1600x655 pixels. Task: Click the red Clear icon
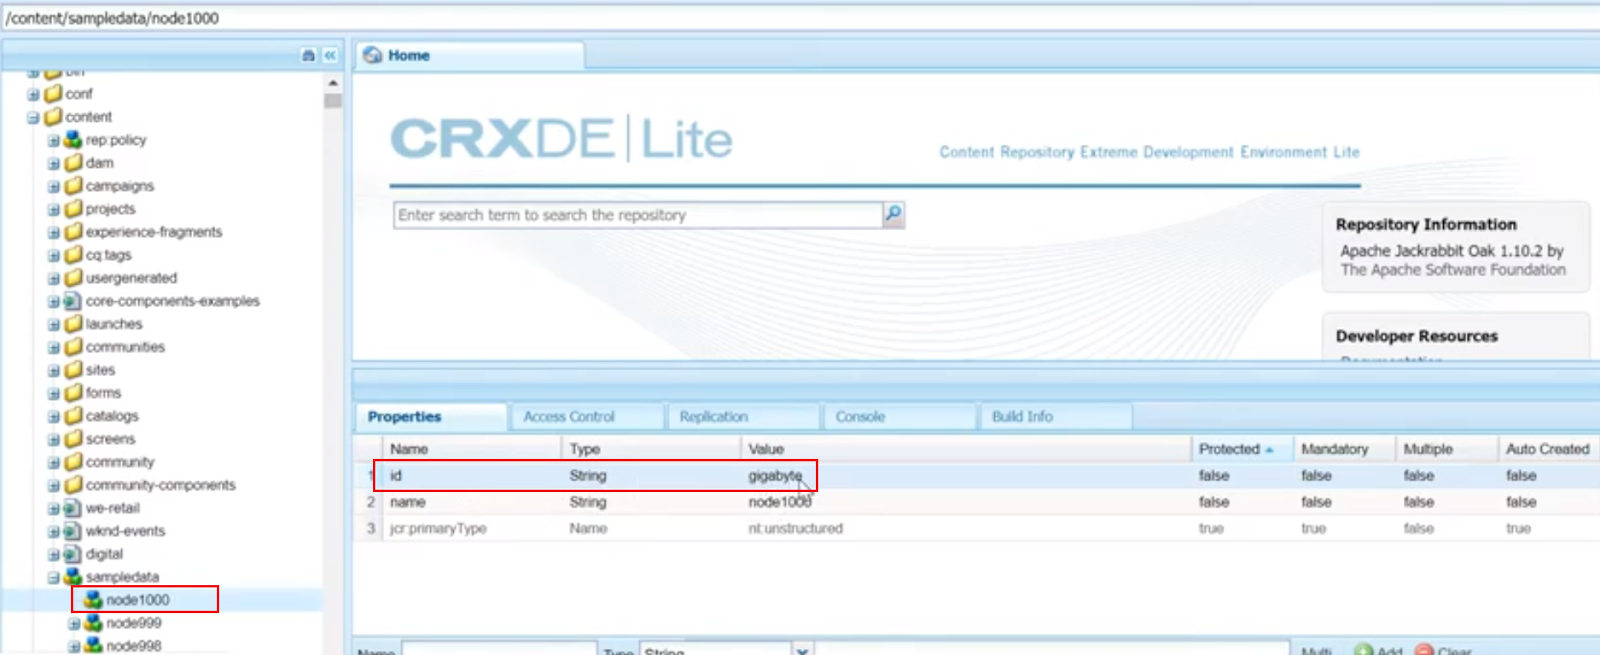click(x=1424, y=650)
